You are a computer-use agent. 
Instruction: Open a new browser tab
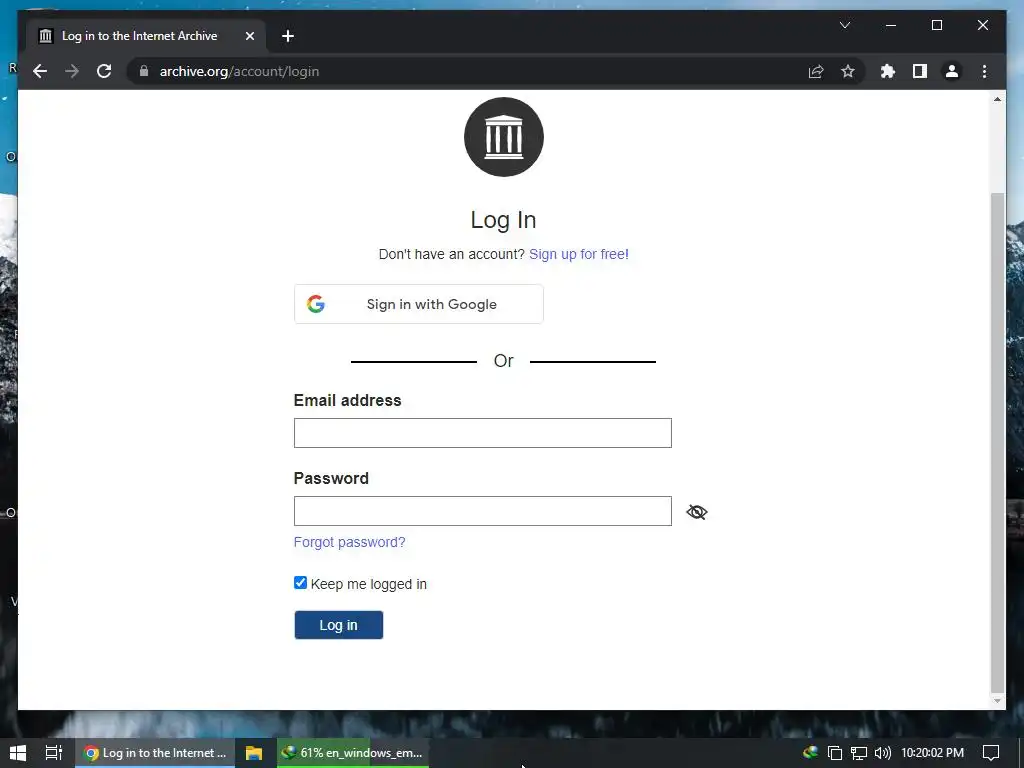(288, 36)
